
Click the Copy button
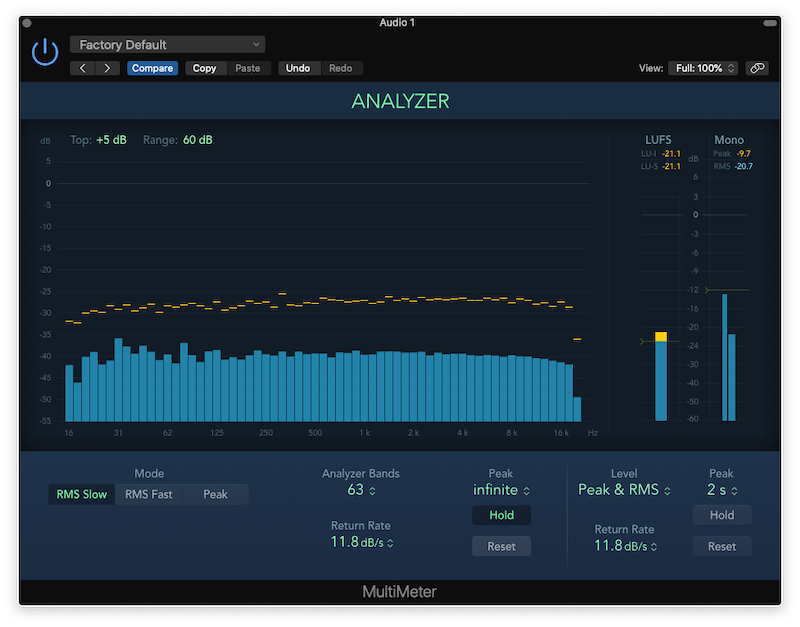point(205,68)
